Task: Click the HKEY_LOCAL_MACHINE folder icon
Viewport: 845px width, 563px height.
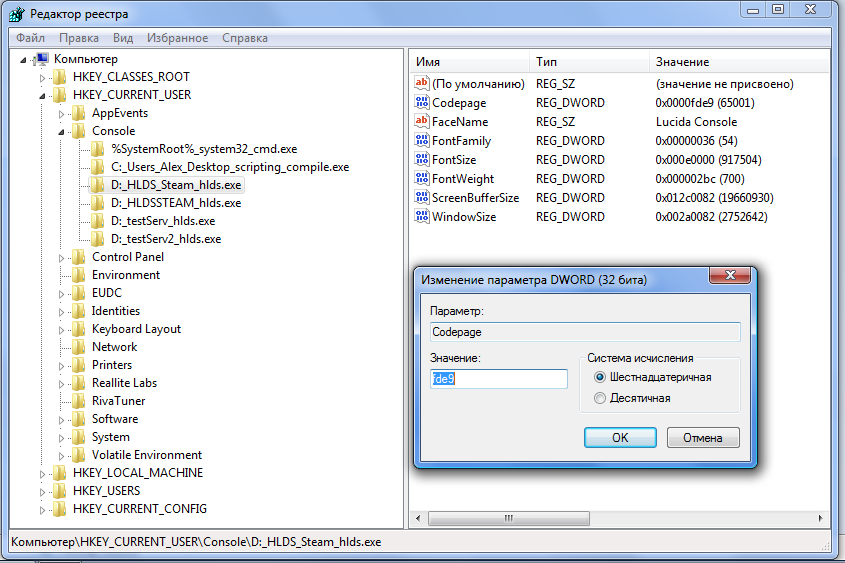Action: point(60,473)
